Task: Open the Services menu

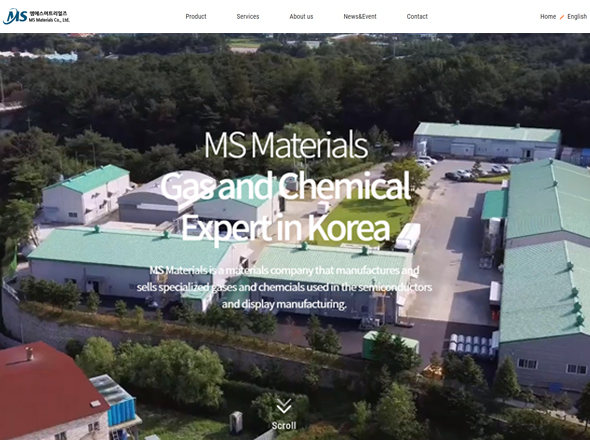Action: pos(248,17)
